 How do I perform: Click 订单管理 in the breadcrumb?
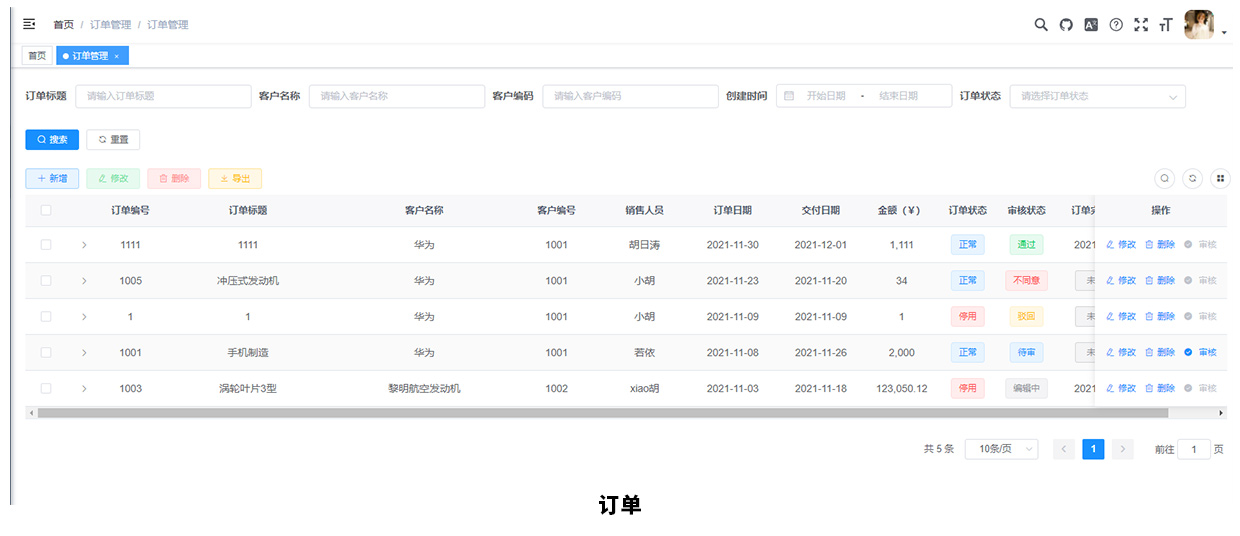click(110, 25)
